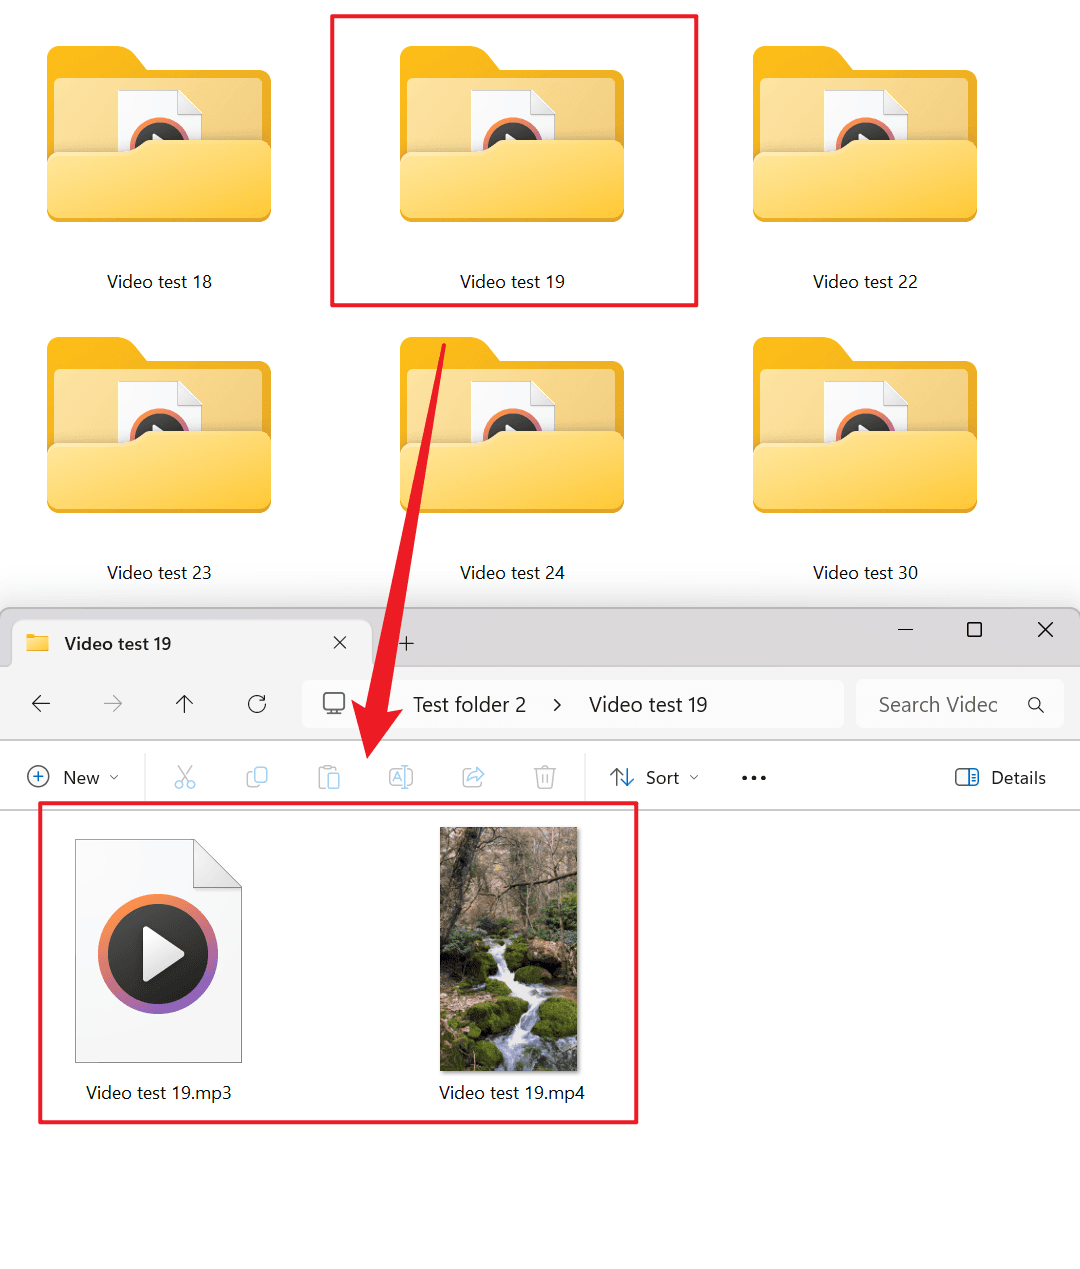
Task: Click the Video test 19.mp3 file name
Action: tap(159, 1093)
